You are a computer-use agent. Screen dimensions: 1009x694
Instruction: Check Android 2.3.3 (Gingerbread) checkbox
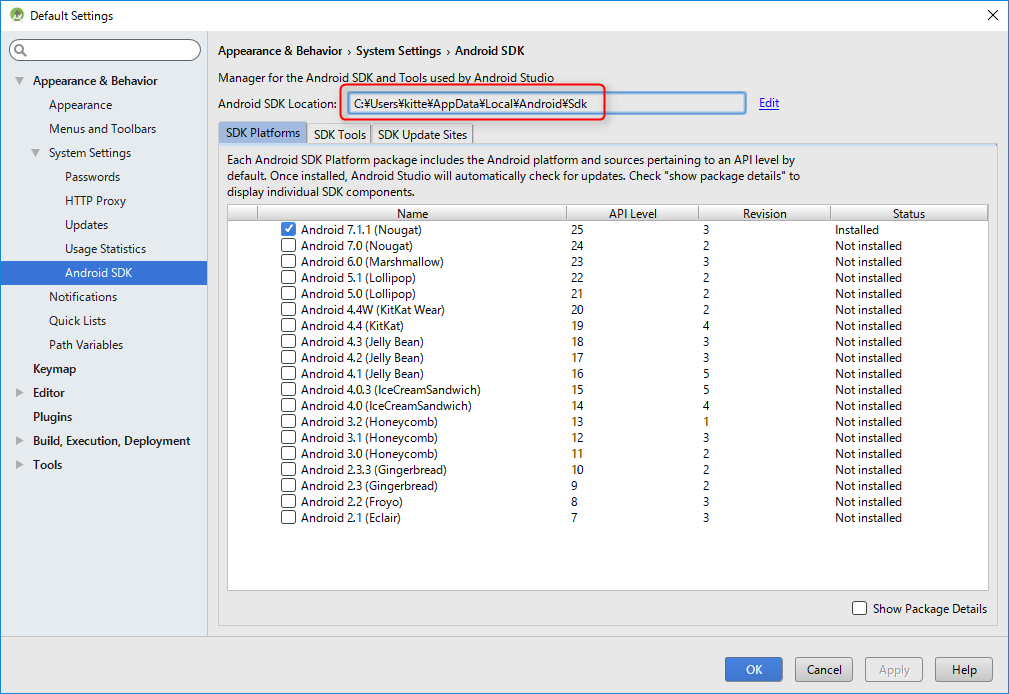(x=288, y=469)
